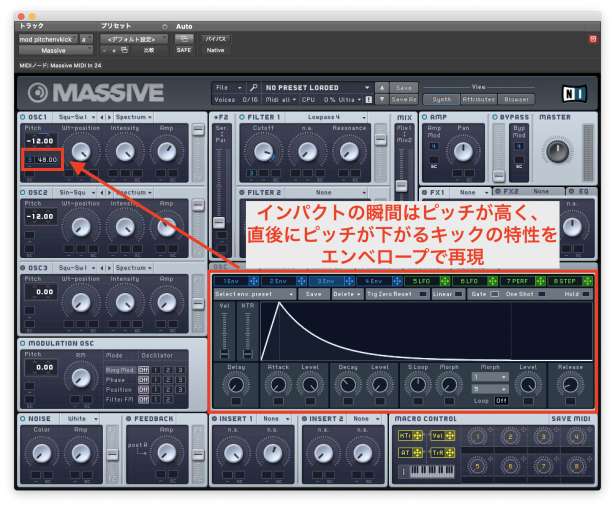
Task: Click the 5 LFO assign crosshair icon
Action: tap(444, 281)
